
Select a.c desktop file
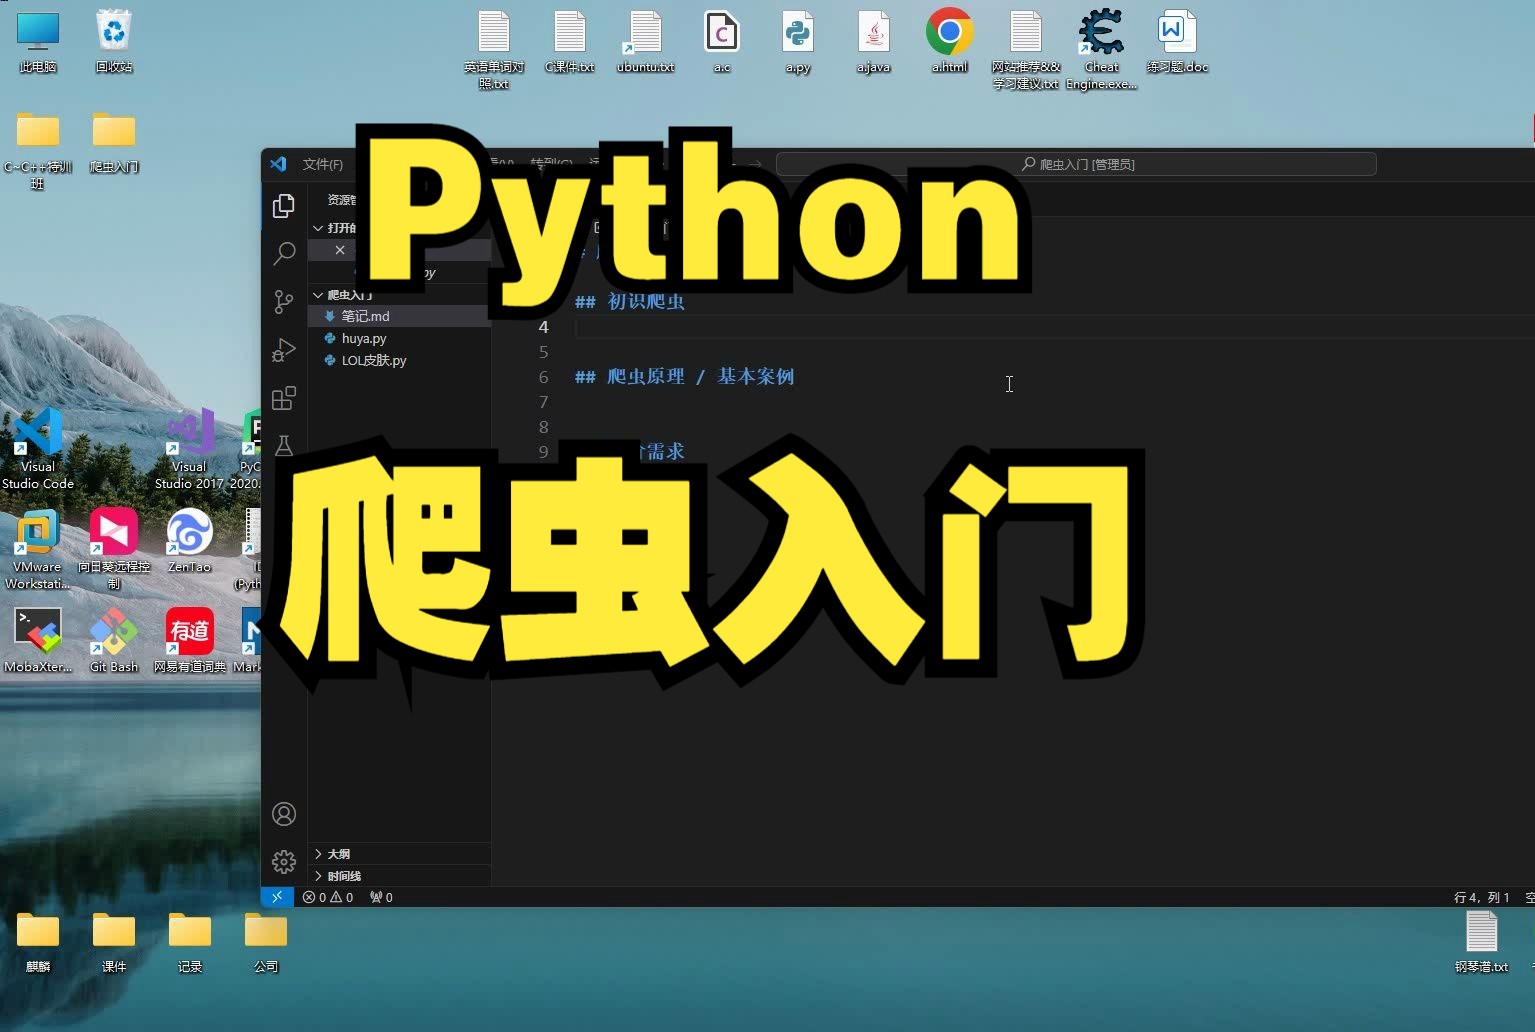coord(722,42)
